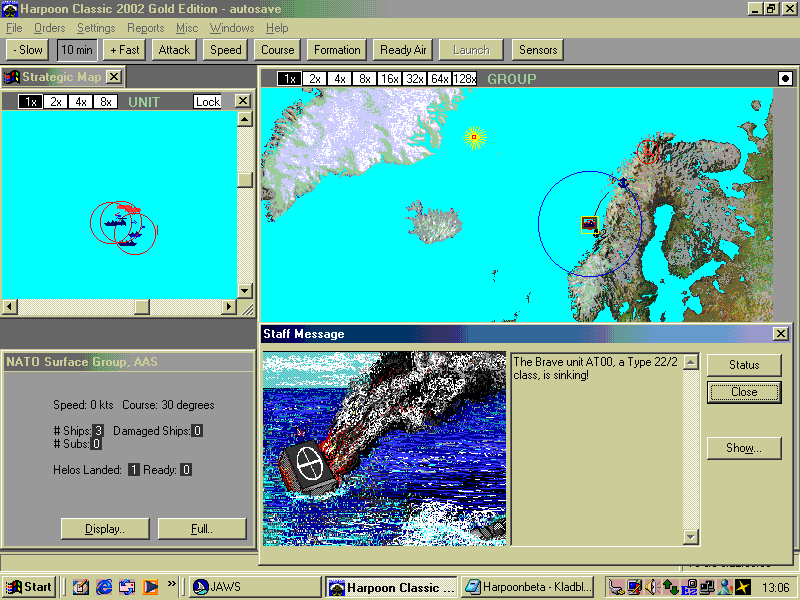Viewport: 800px width, 600px height.
Task: Expand the quick launch chevron on taskbar
Action: [x=171, y=583]
